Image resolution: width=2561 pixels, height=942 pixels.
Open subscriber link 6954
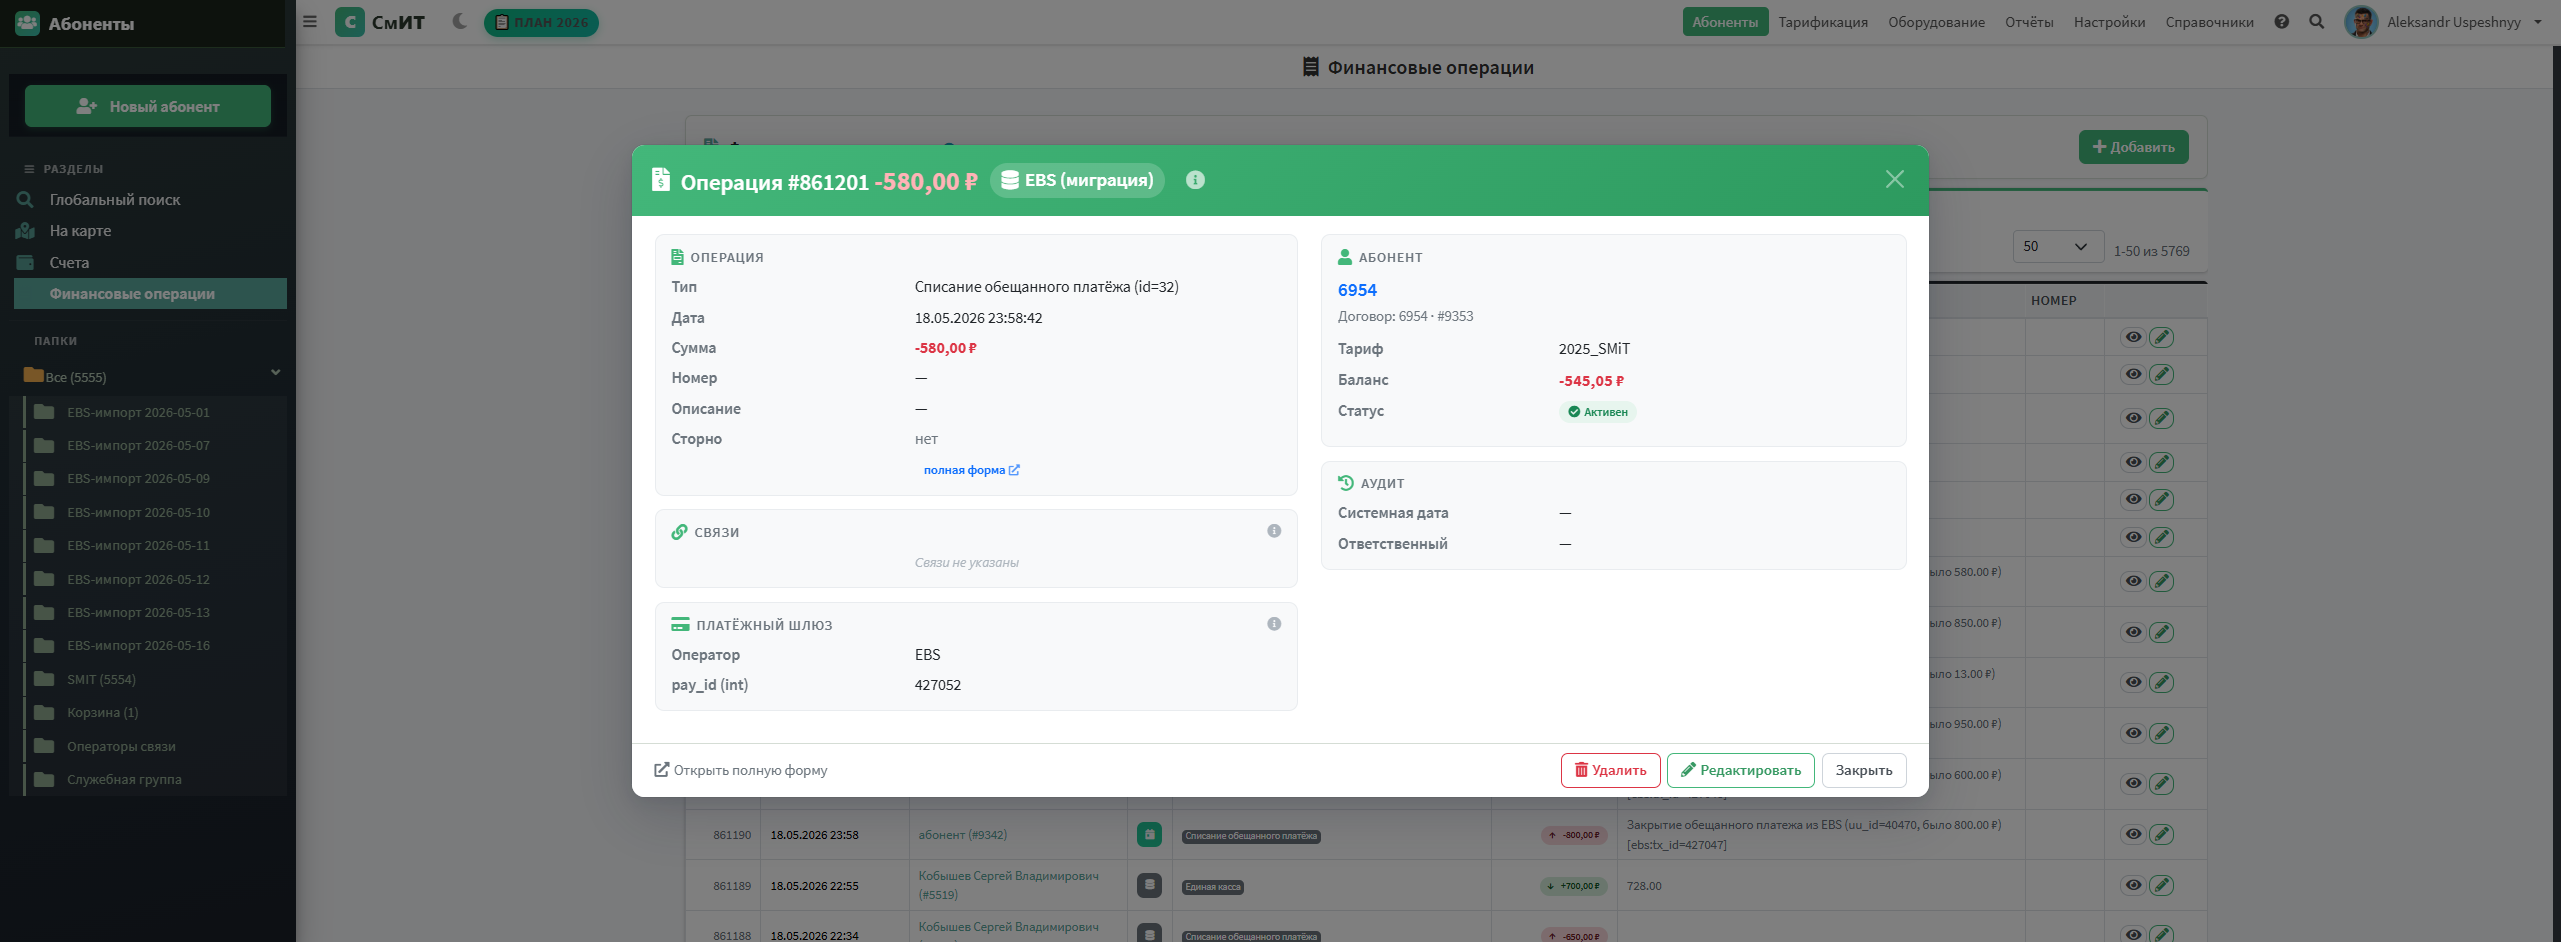click(x=1357, y=290)
